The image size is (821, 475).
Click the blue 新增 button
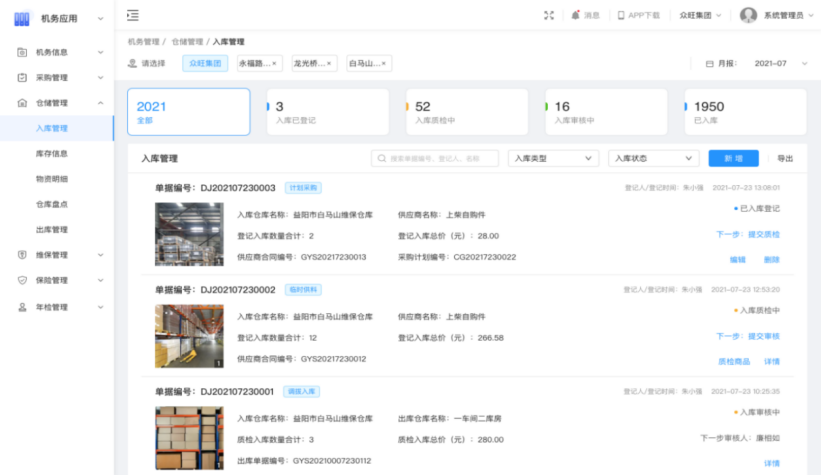(733, 158)
